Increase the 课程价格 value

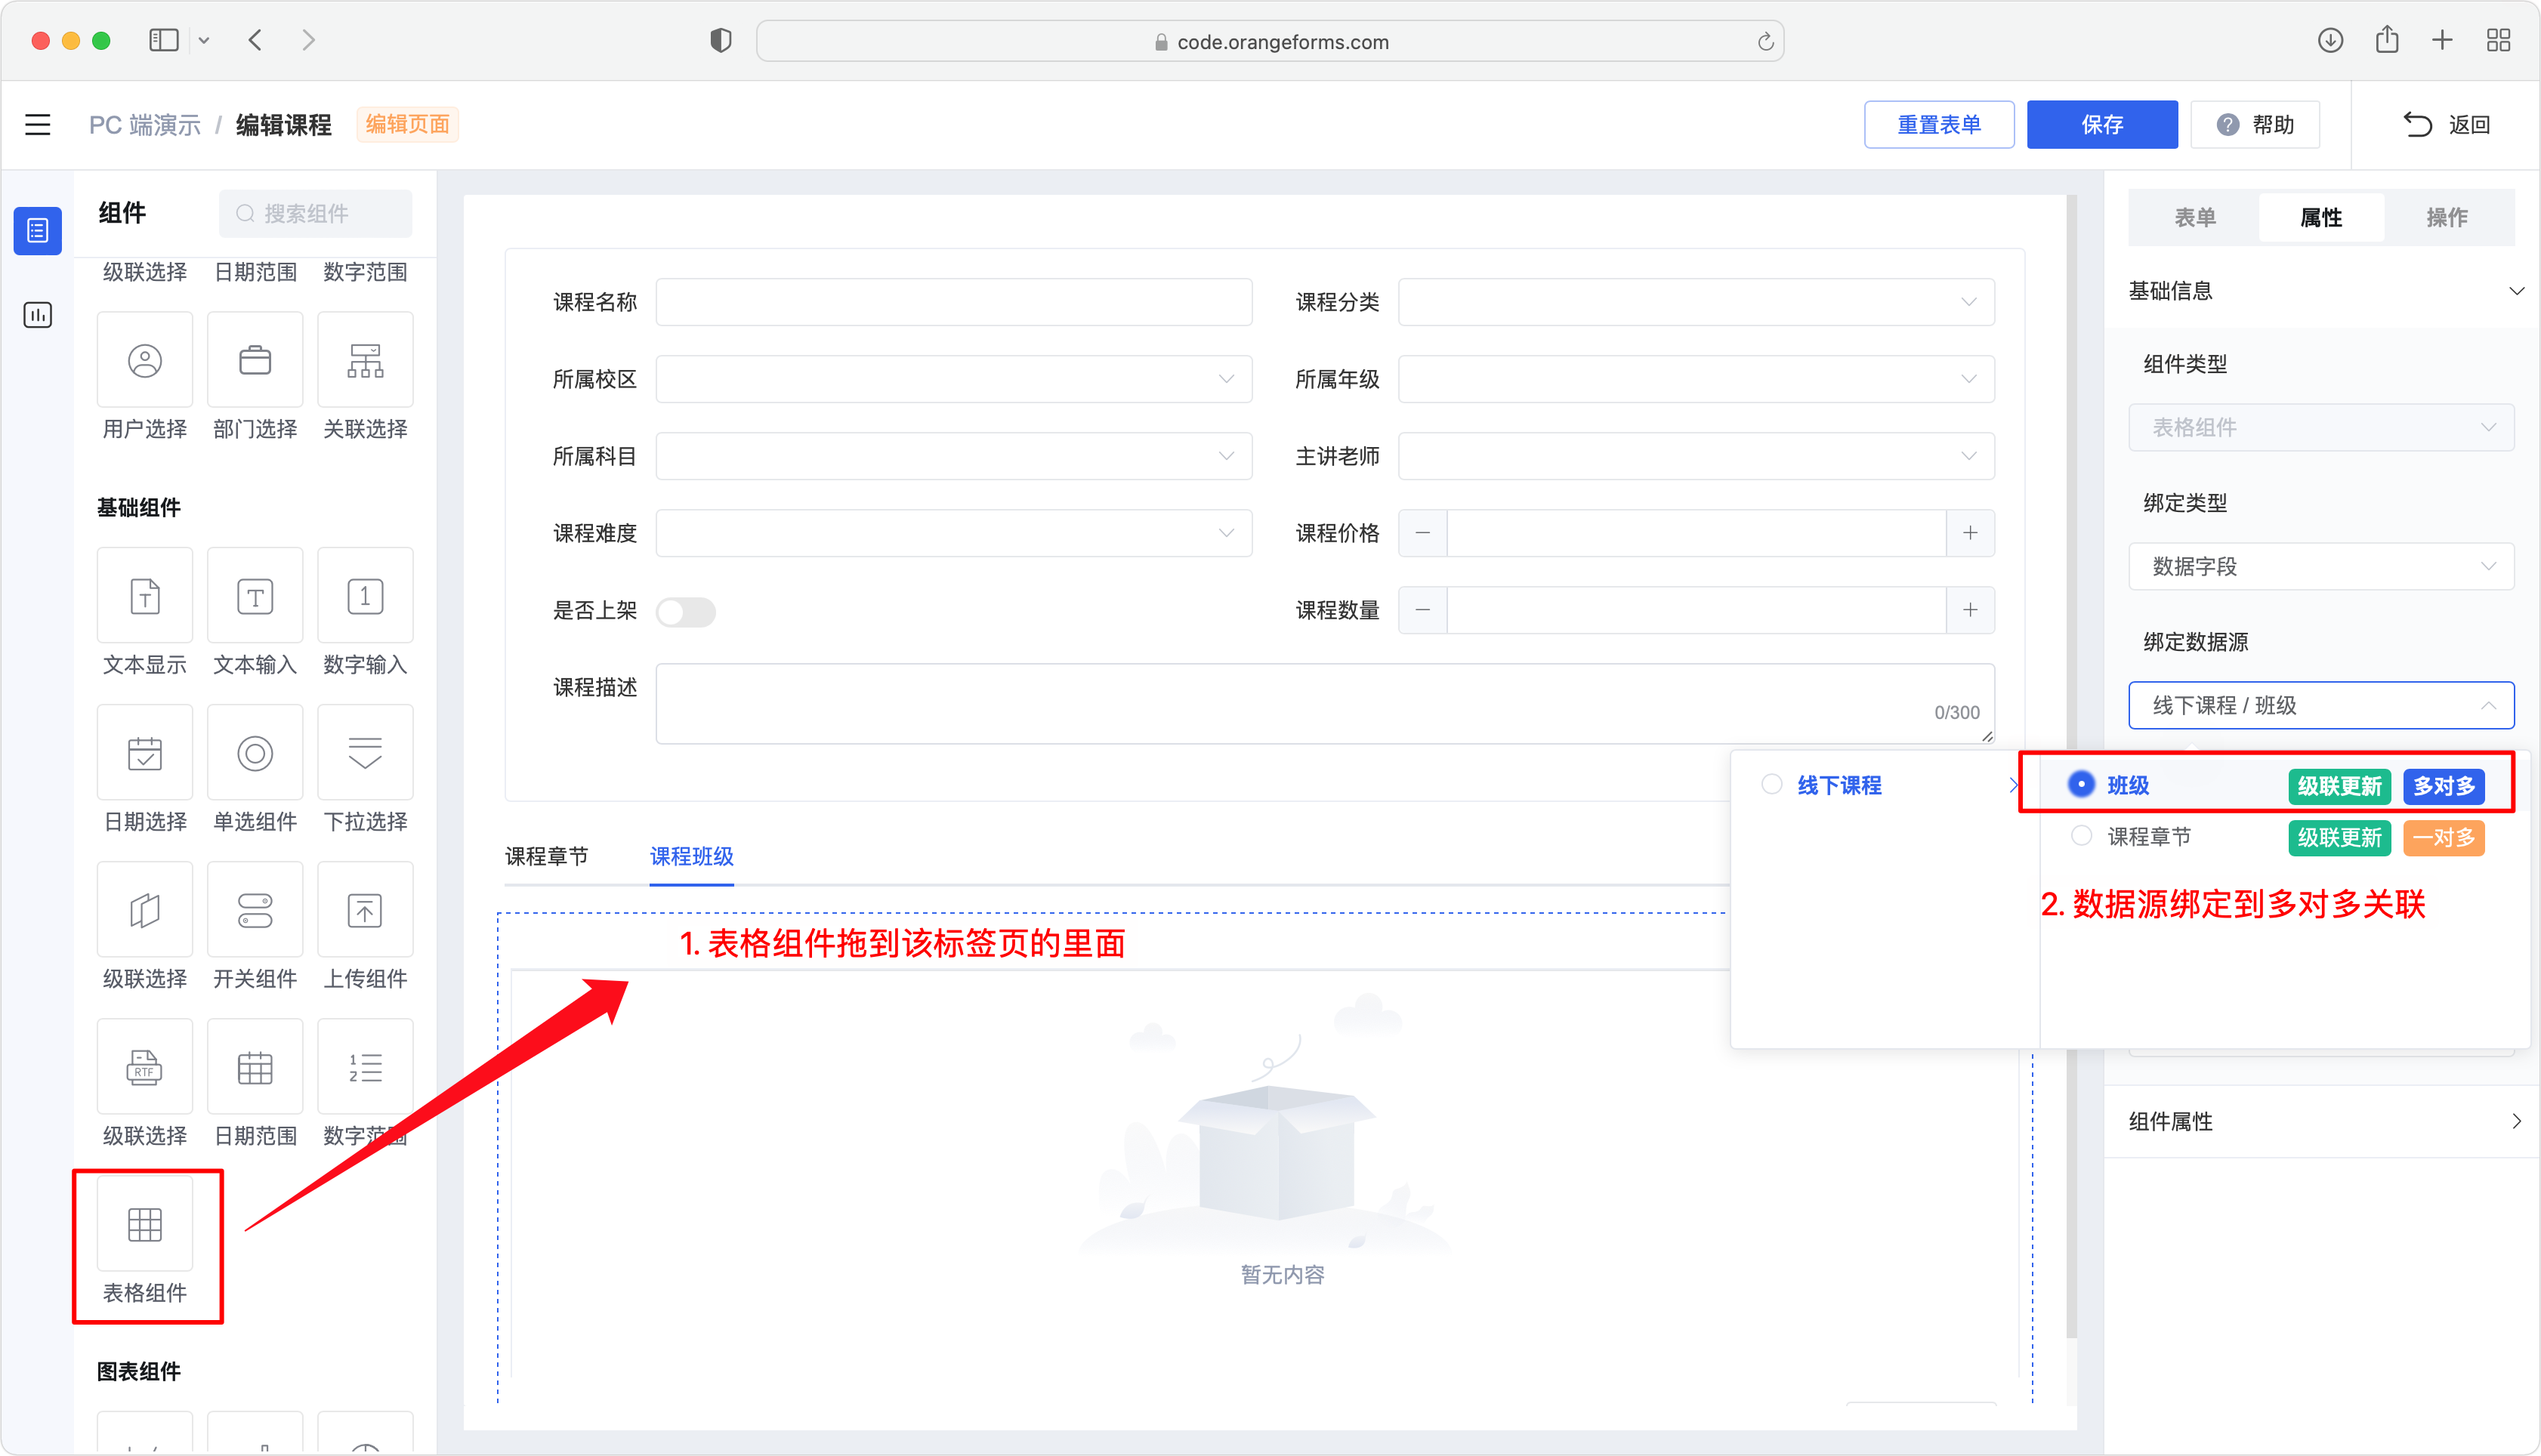click(1970, 533)
